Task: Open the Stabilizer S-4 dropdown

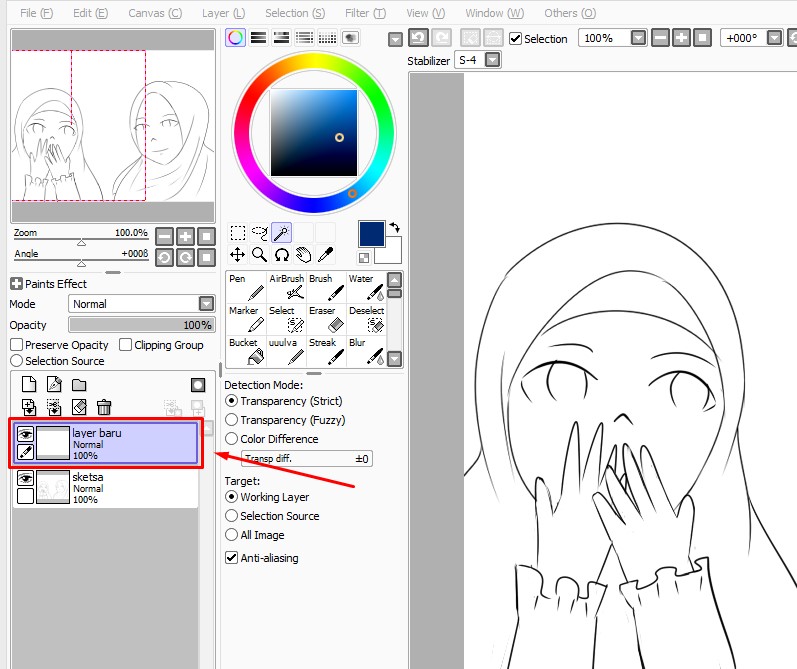Action: [492, 60]
